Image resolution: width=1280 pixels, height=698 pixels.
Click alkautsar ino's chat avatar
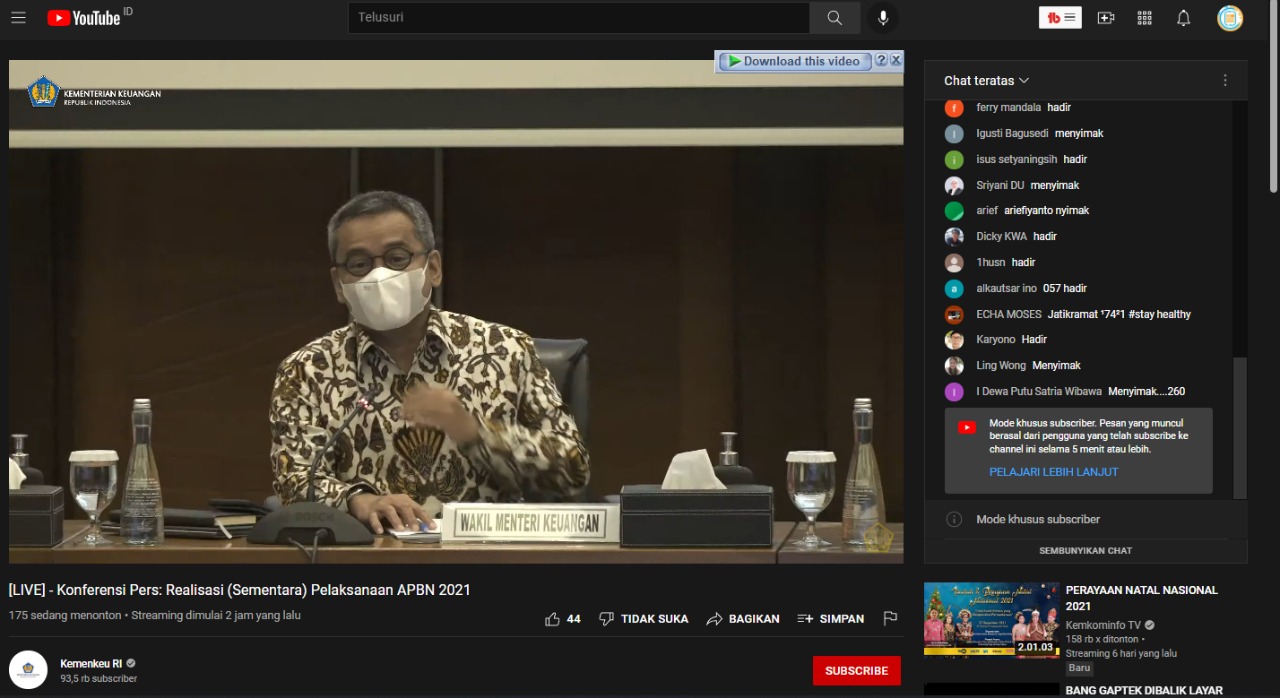955,289
